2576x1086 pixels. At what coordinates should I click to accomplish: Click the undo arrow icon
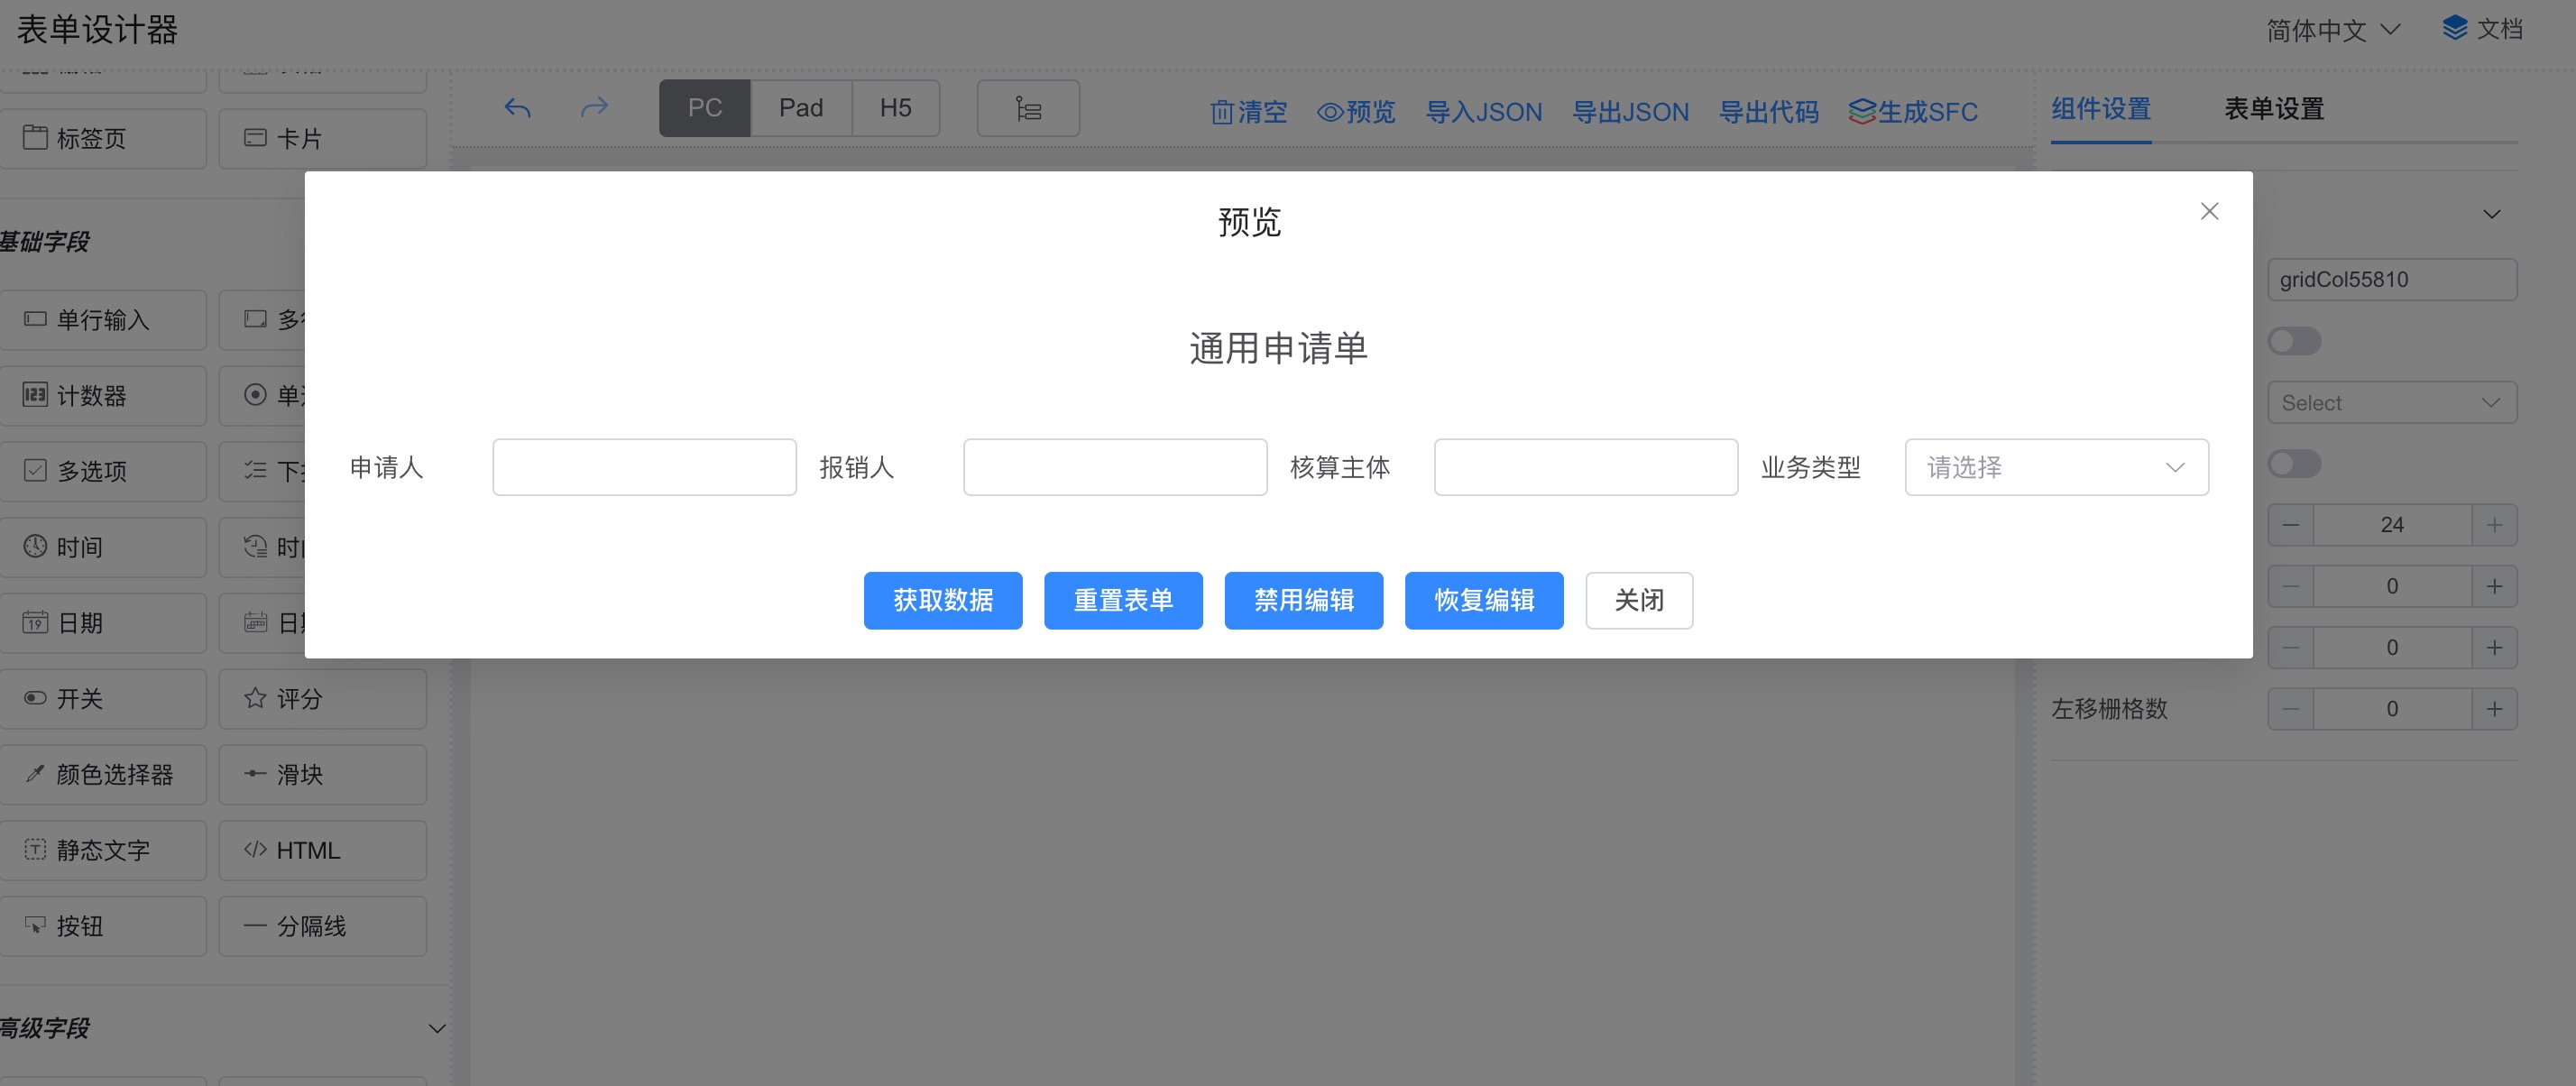pos(517,108)
